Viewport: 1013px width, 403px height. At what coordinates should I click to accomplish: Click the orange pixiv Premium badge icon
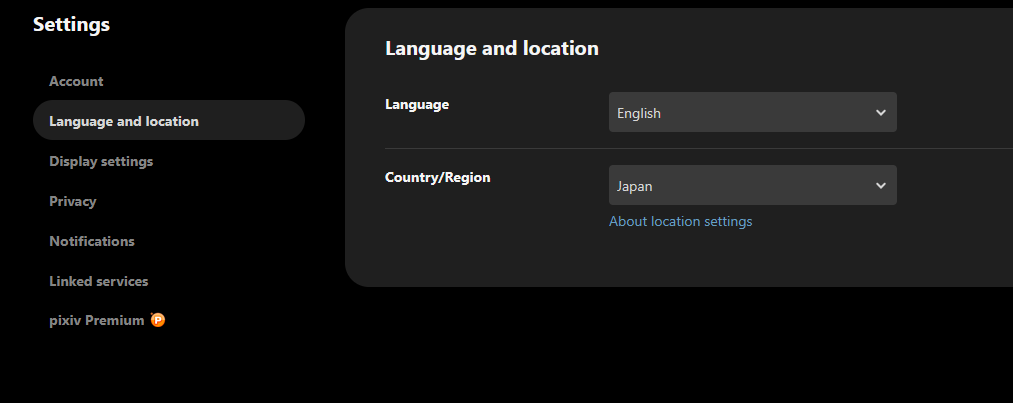158,320
